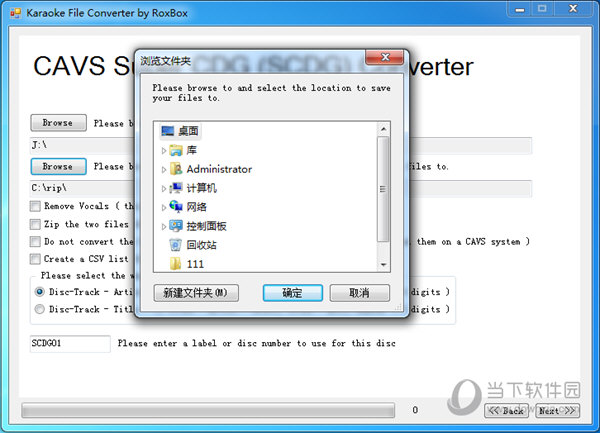Expand the Administrator tree node
Image resolution: width=600 pixels, height=433 pixels.
pyautogui.click(x=164, y=169)
